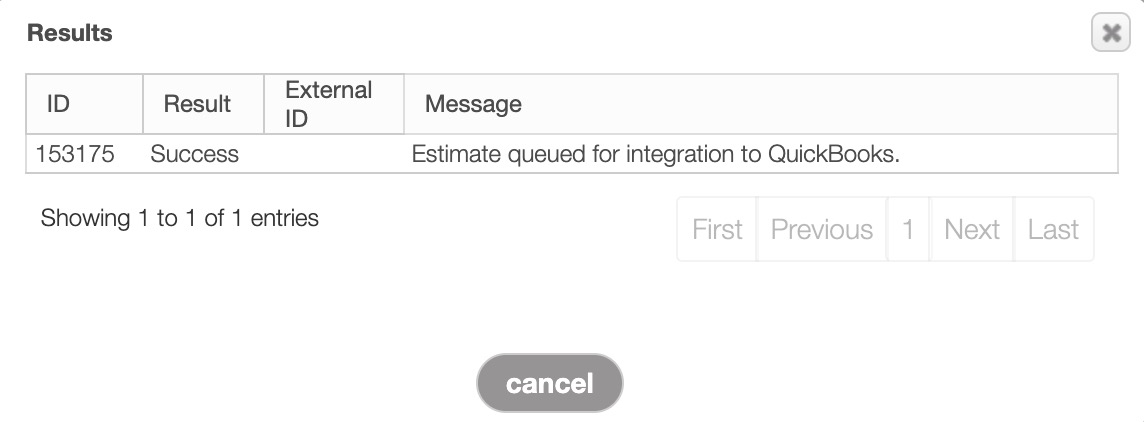Click the Showing 1 to 1 entries text

click(x=180, y=218)
